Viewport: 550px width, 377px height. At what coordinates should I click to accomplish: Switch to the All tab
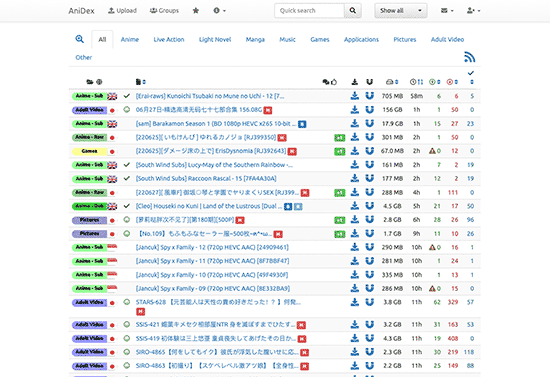102,39
